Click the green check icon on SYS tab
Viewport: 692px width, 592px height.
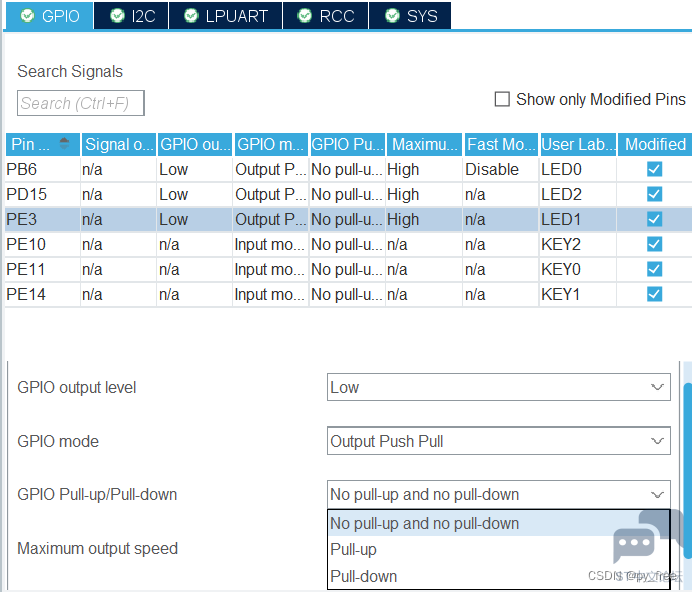click(x=392, y=16)
